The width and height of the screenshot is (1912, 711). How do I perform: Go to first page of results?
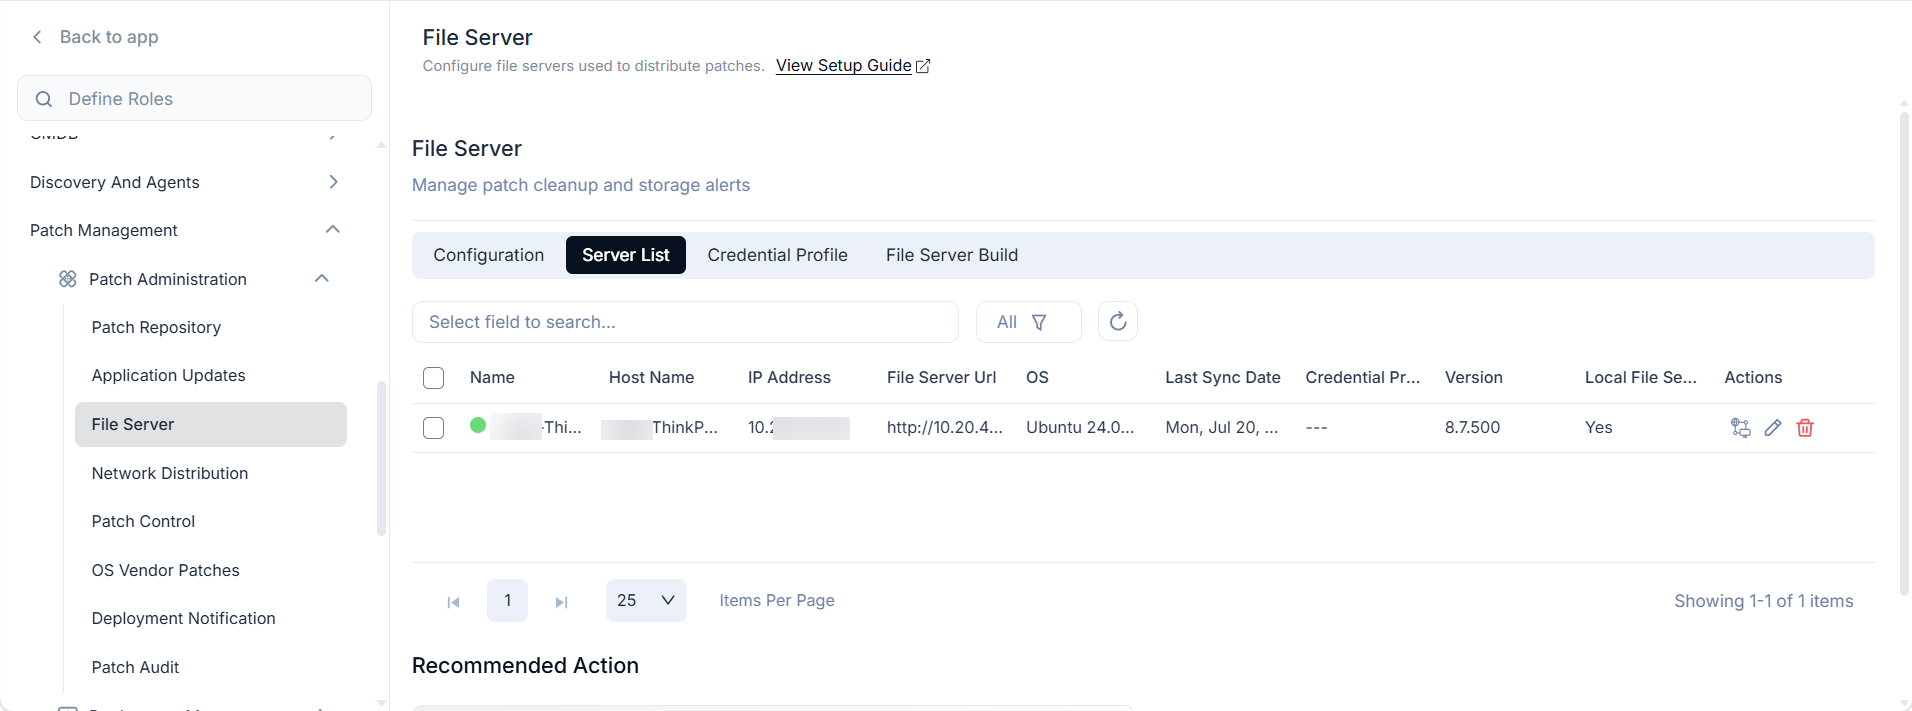(453, 602)
